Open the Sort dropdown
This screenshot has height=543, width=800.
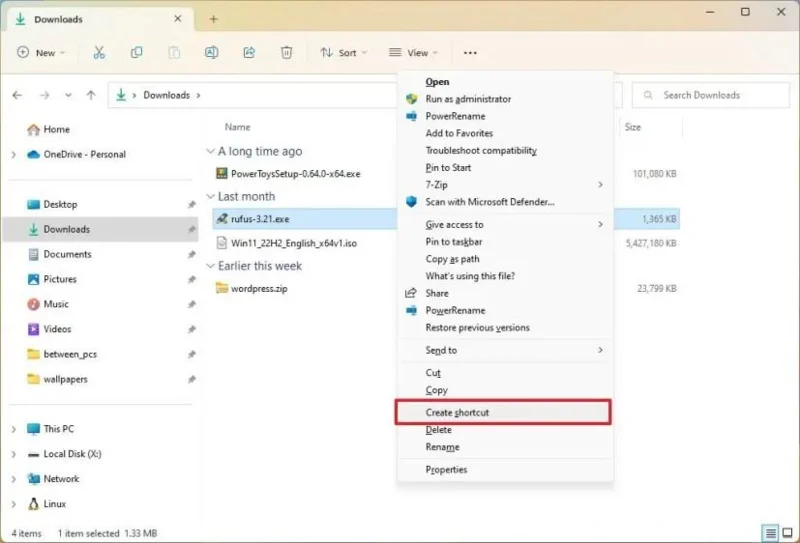(x=343, y=53)
